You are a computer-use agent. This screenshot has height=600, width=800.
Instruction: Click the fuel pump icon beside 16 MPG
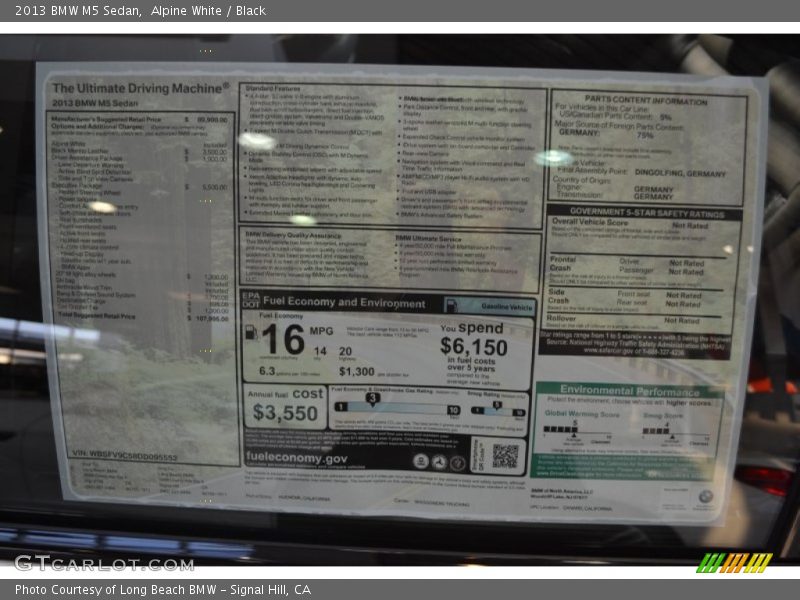point(251,332)
